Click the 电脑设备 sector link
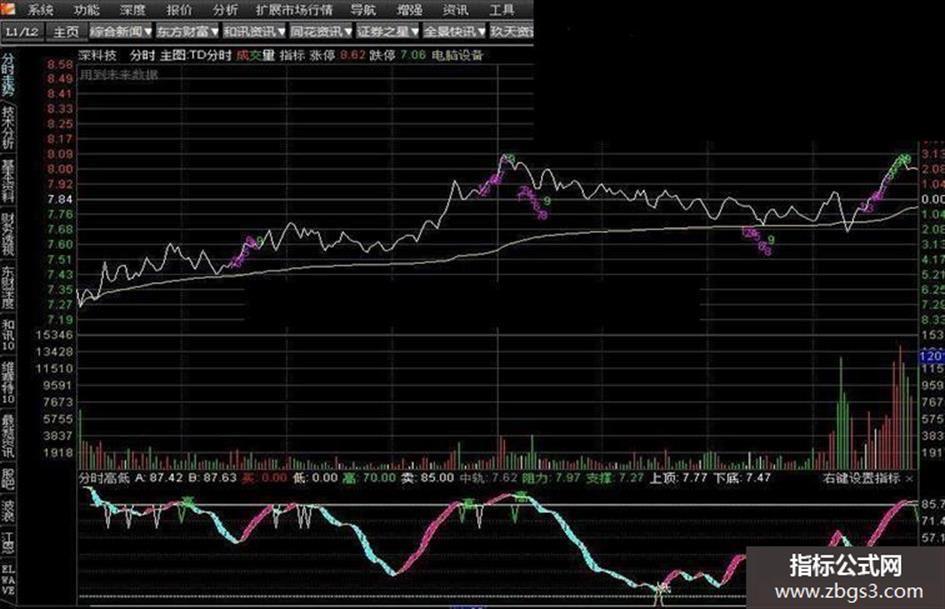Screen dimensions: 945x609 [457, 55]
